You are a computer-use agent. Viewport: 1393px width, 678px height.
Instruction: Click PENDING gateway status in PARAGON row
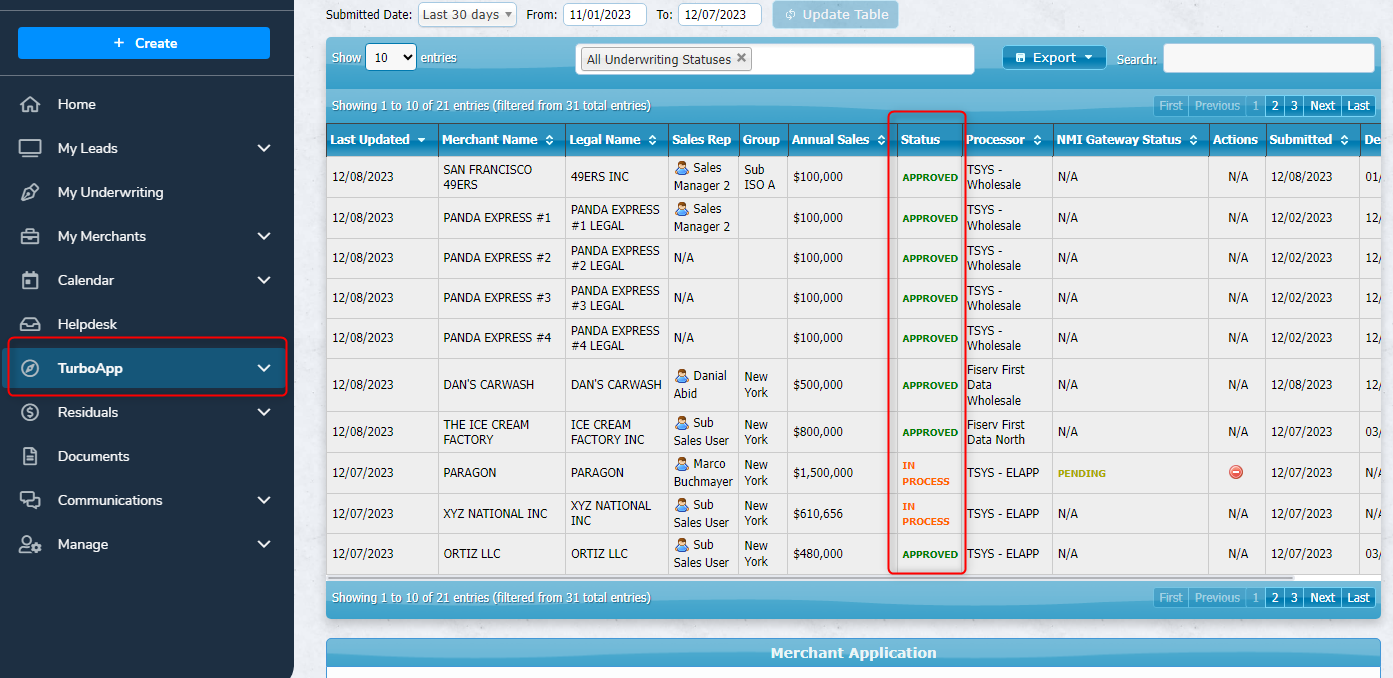pyautogui.click(x=1082, y=473)
